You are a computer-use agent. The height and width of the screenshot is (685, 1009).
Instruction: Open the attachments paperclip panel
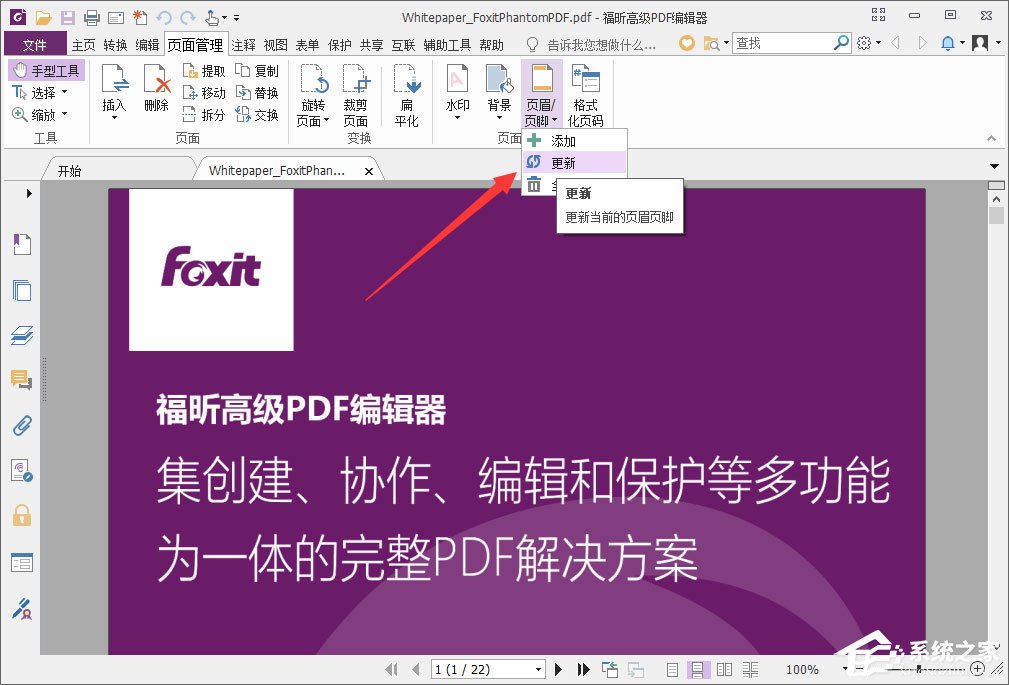pos(22,425)
